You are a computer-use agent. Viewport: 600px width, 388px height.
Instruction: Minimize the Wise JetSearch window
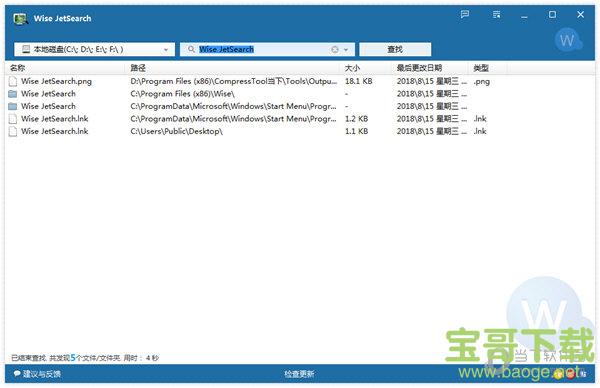tap(524, 17)
